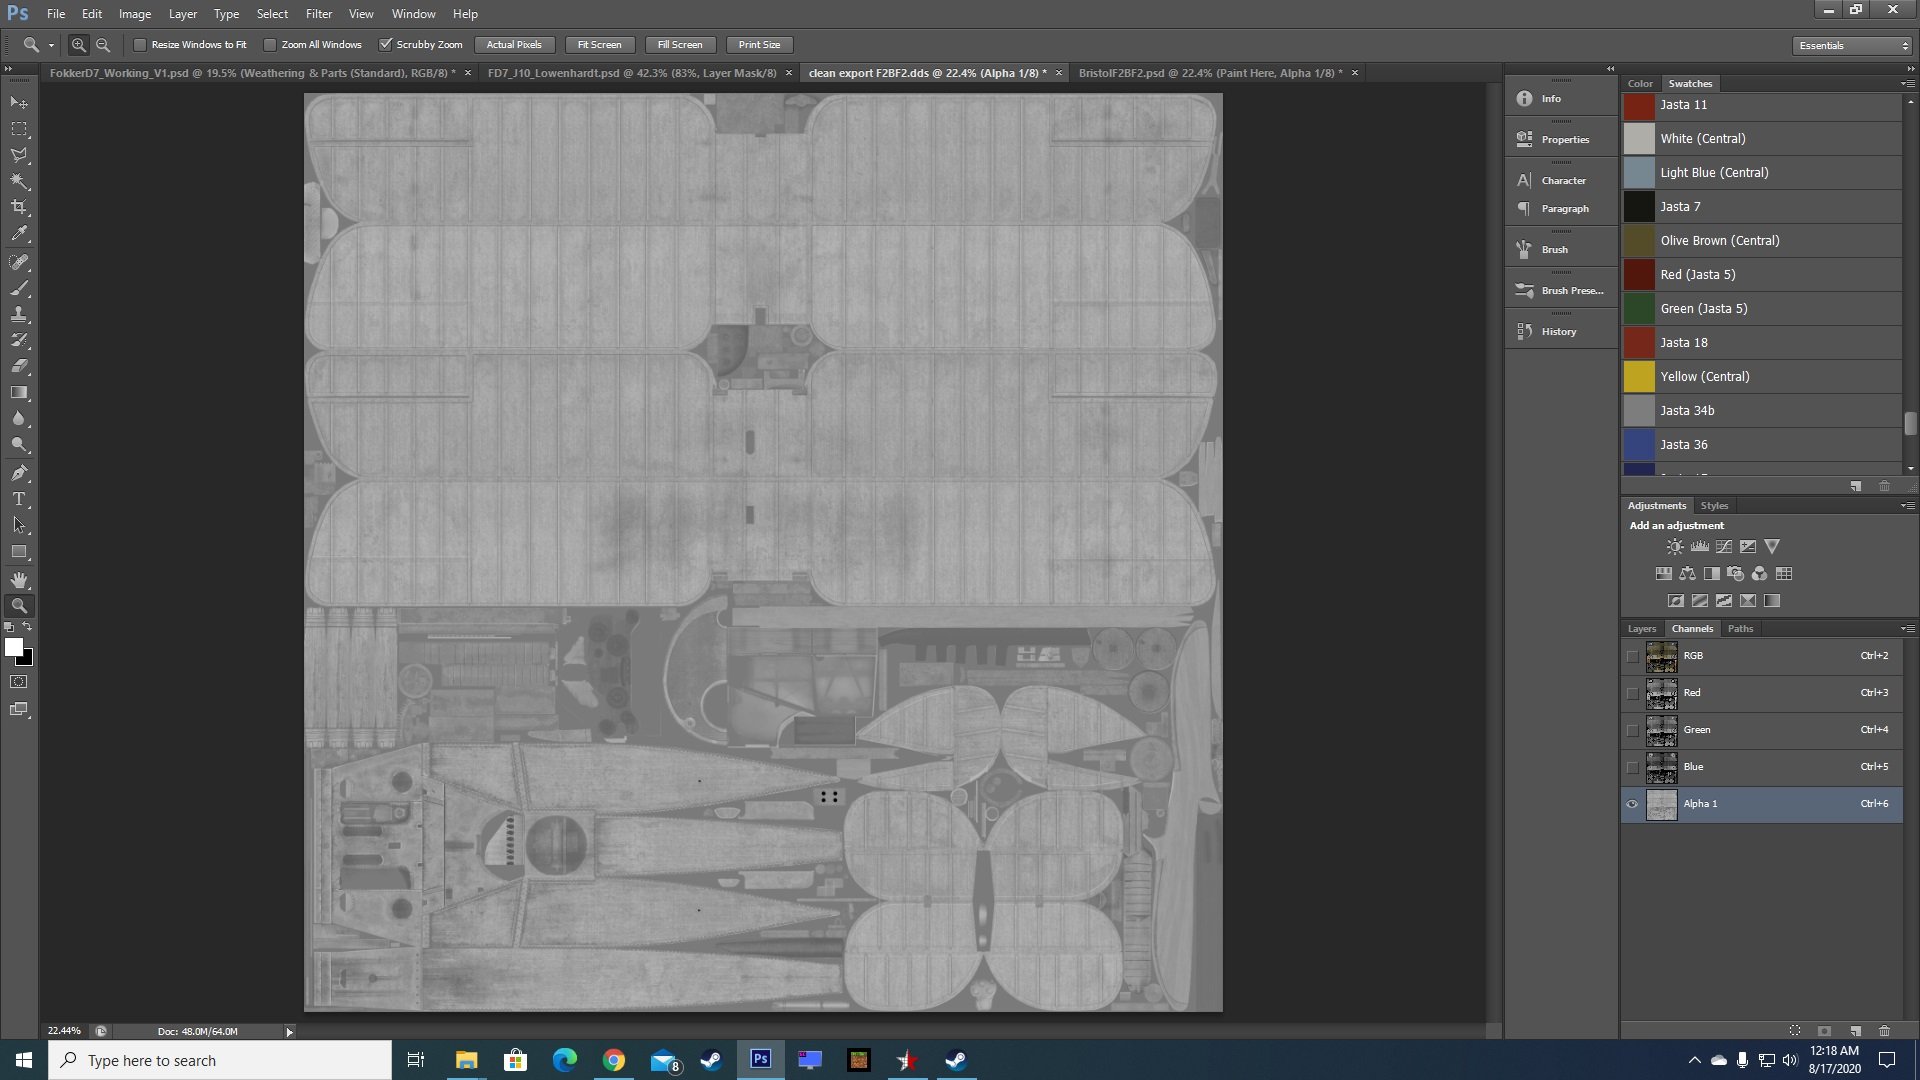Open the Essentials workspace dropdown
This screenshot has height=1080, width=1920.
[x=1852, y=45]
